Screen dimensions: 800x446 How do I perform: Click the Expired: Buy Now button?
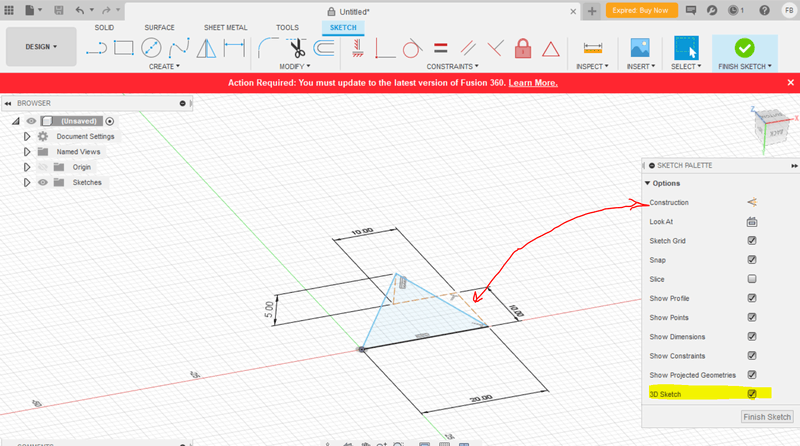coord(641,10)
